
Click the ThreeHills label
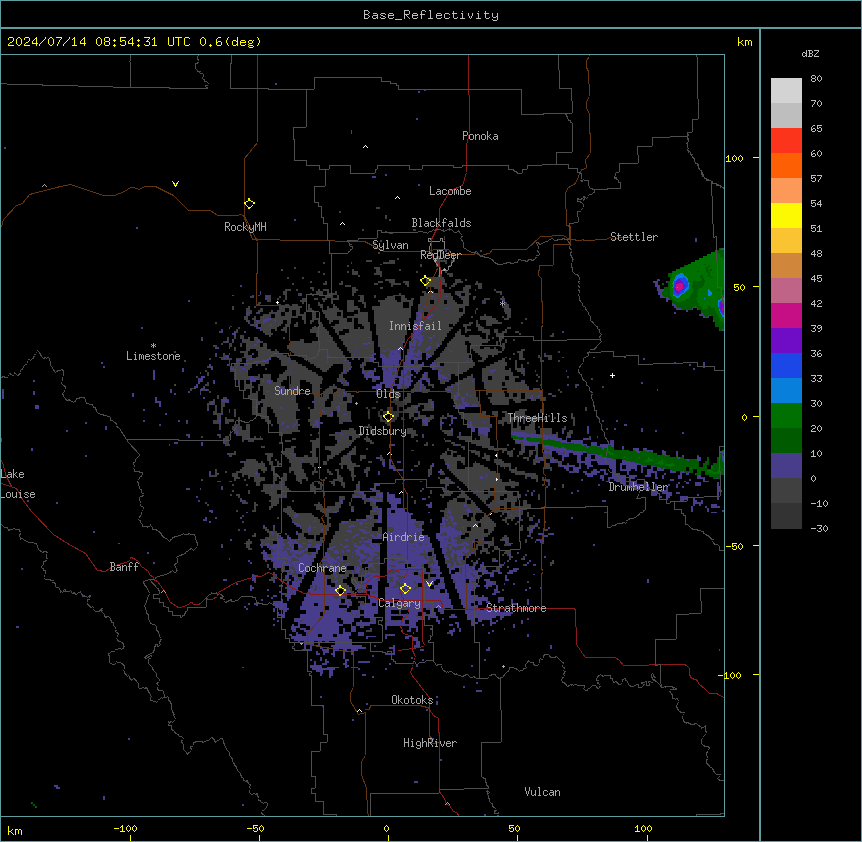tap(537, 418)
